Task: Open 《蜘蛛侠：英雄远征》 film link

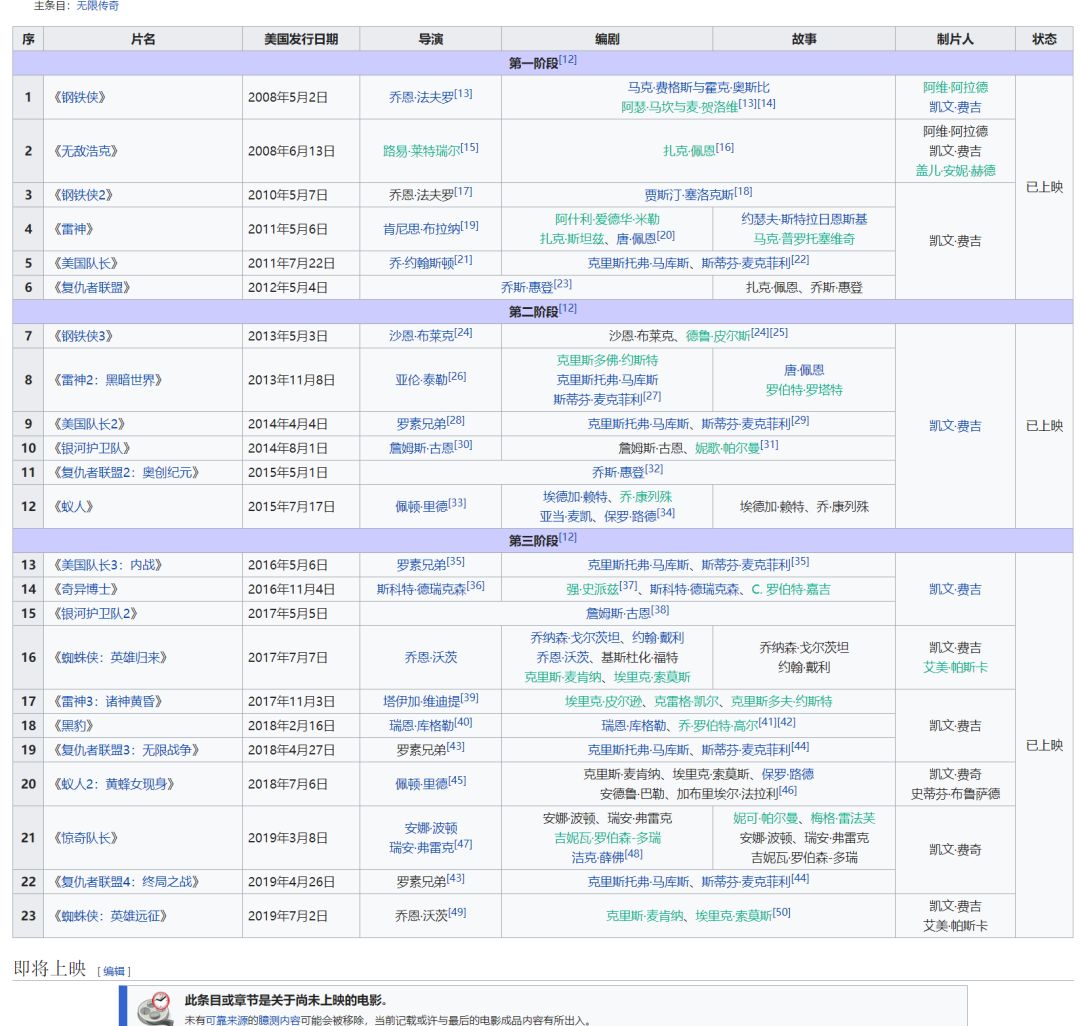Action: click(110, 916)
